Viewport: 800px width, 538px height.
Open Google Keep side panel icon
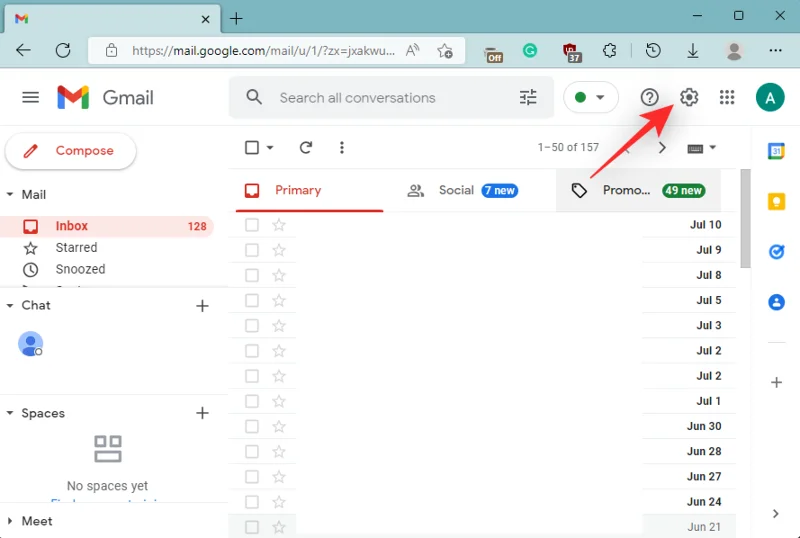(x=777, y=201)
